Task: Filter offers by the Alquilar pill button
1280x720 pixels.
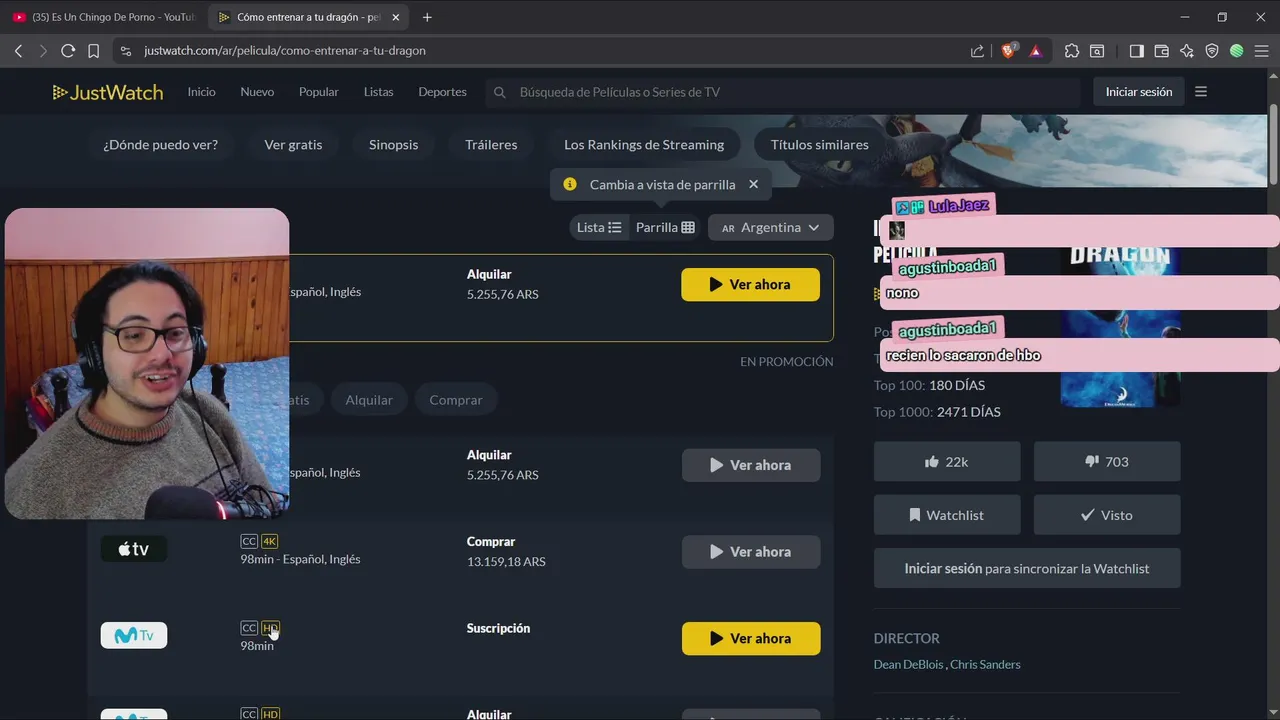Action: tap(369, 400)
